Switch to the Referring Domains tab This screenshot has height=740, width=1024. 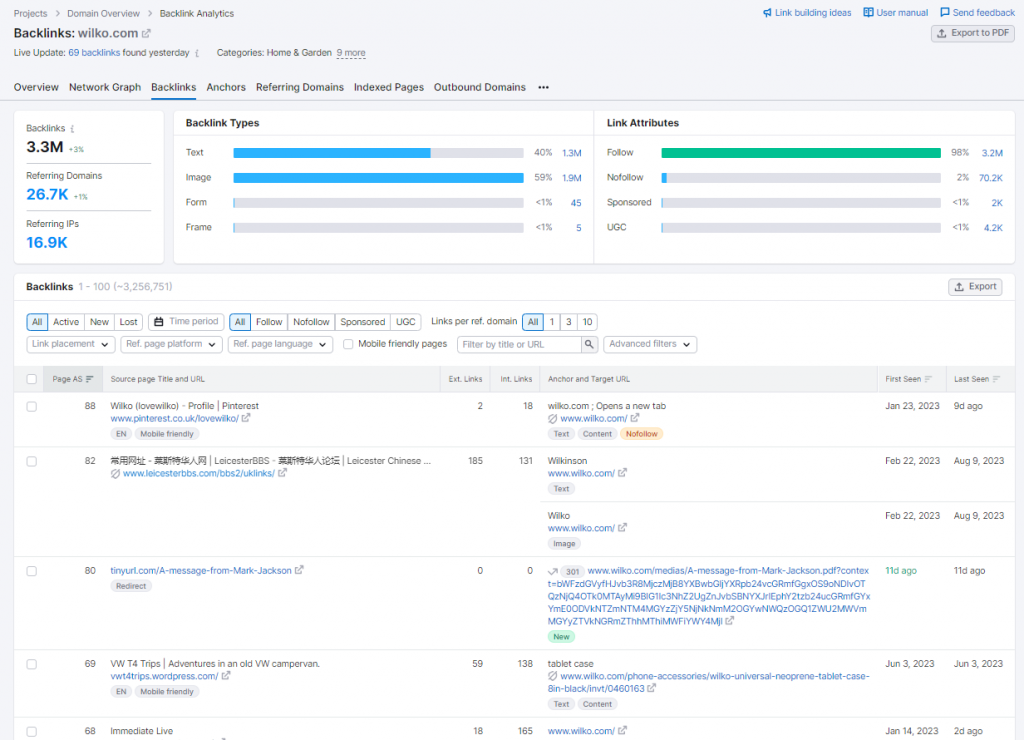(x=299, y=88)
